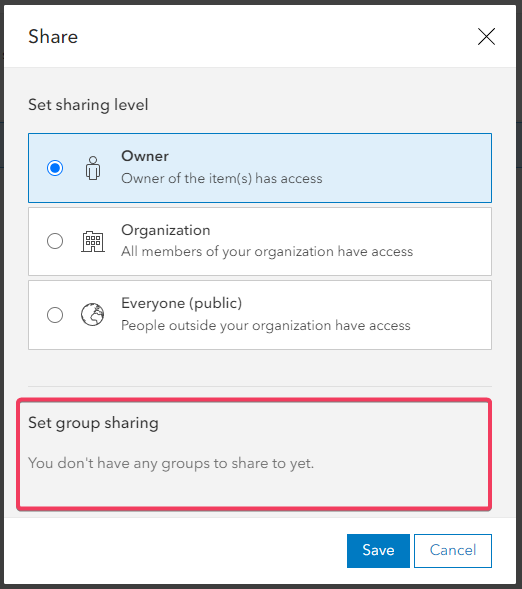The image size is (522, 589).
Task: Click the globe icon for Everyone
Action: 92,315
